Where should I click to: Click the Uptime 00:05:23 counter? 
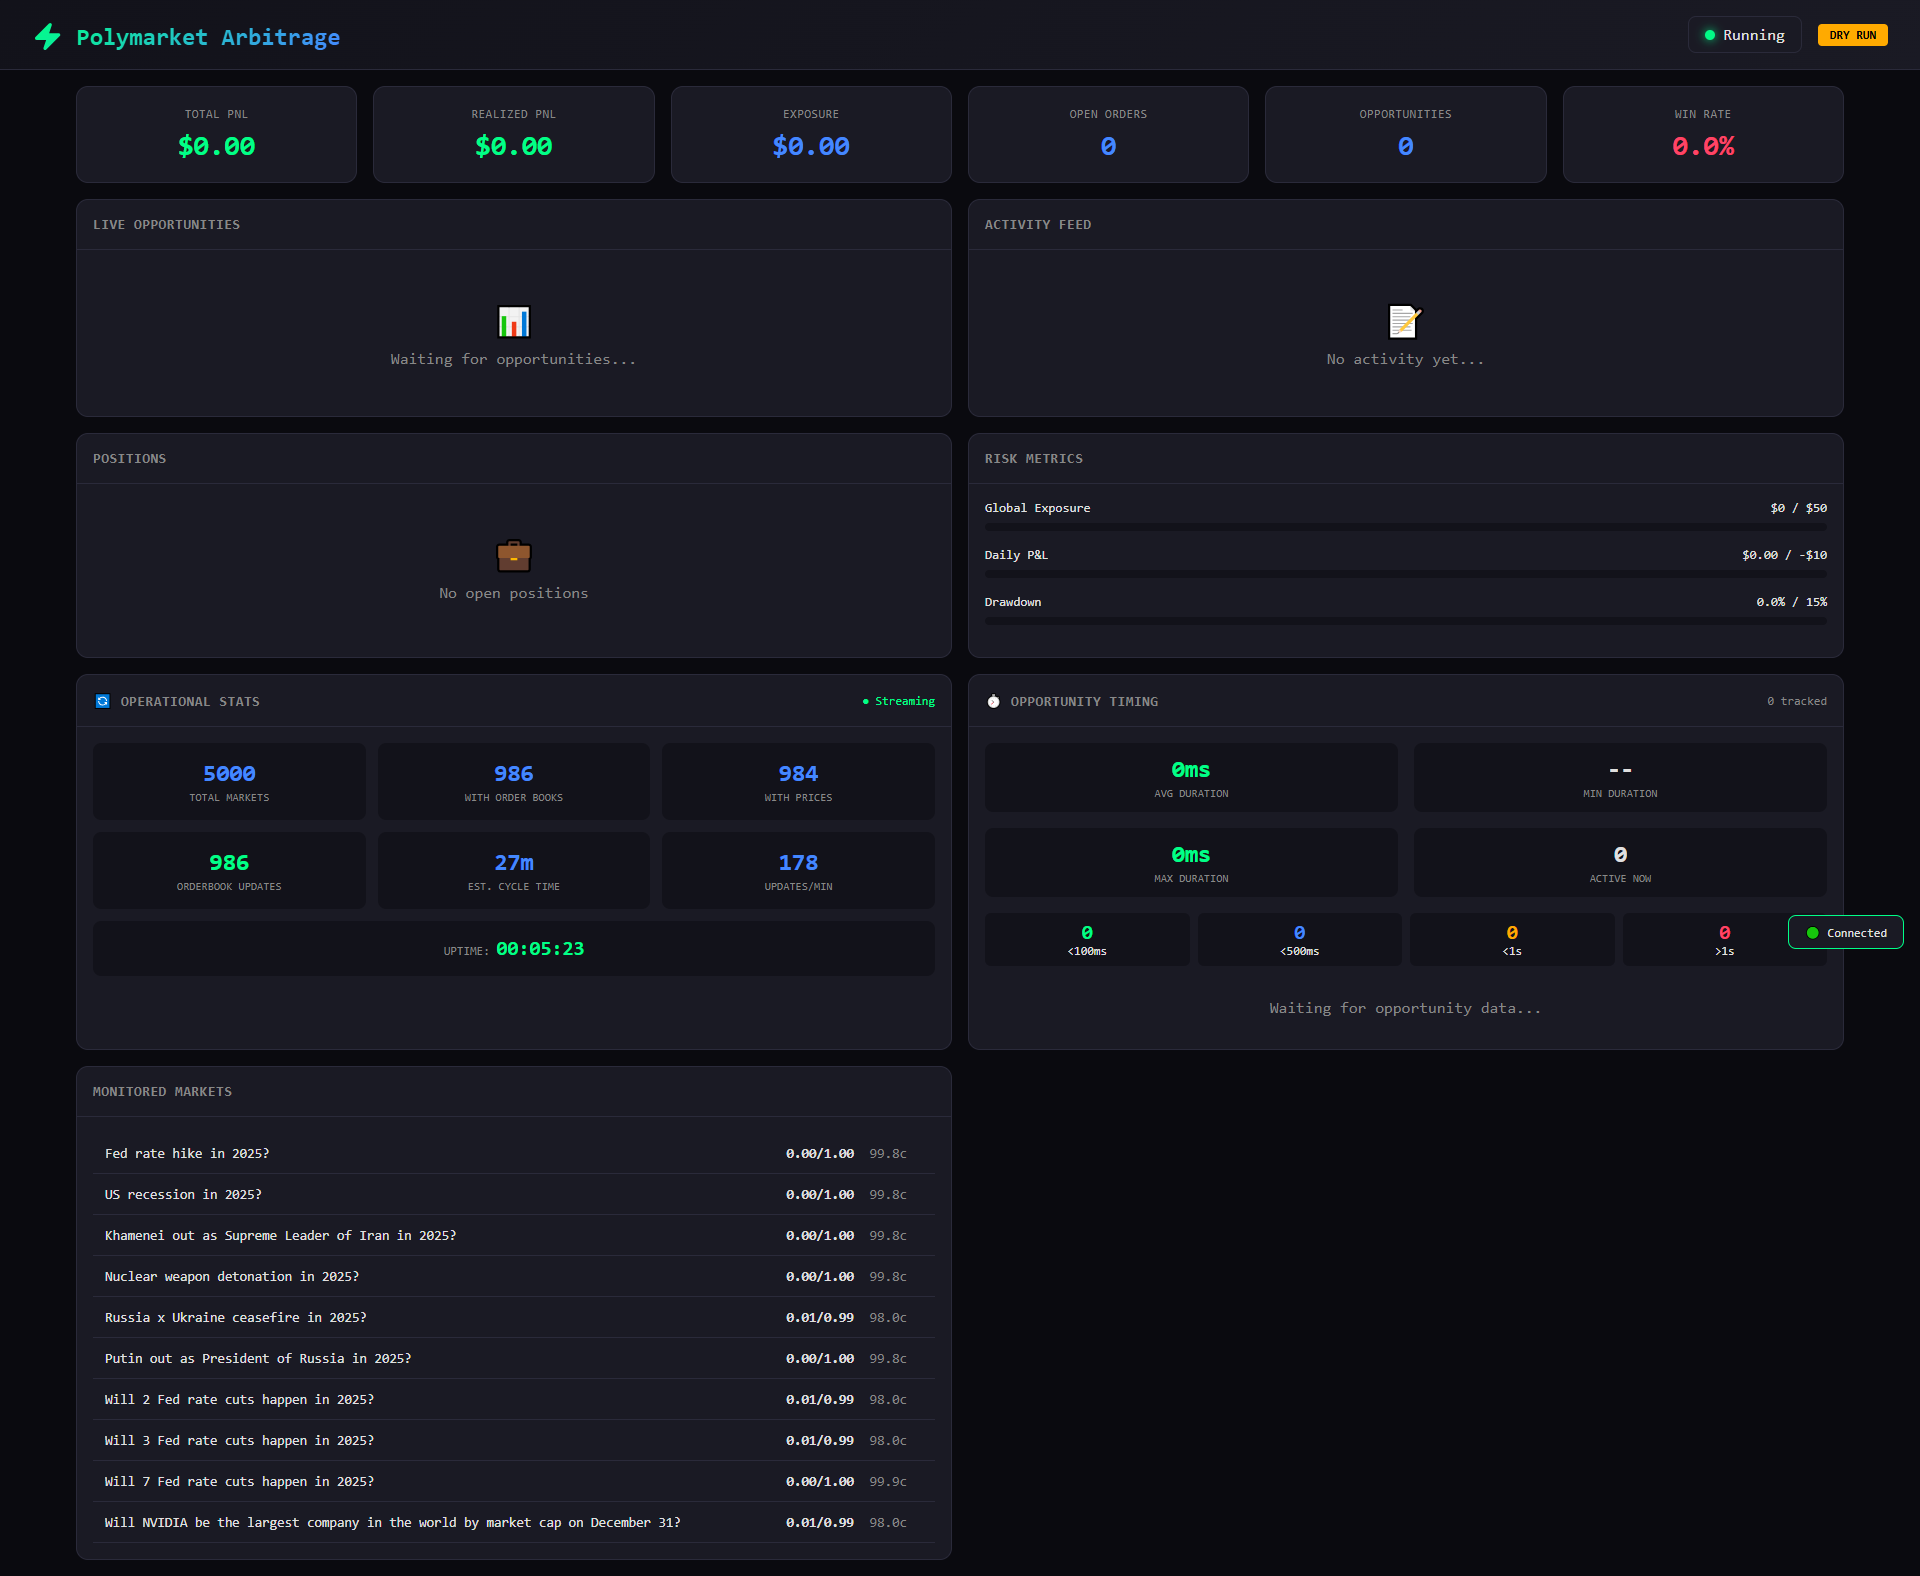(514, 948)
